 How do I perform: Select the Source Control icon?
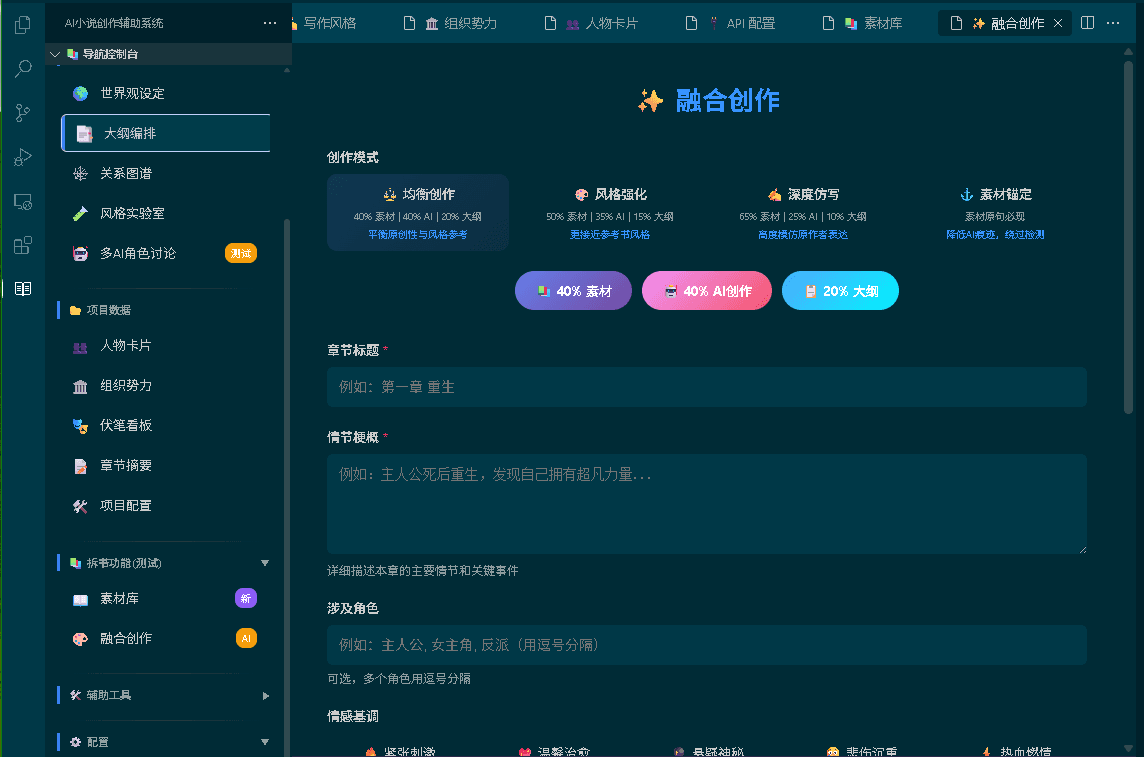[22, 112]
